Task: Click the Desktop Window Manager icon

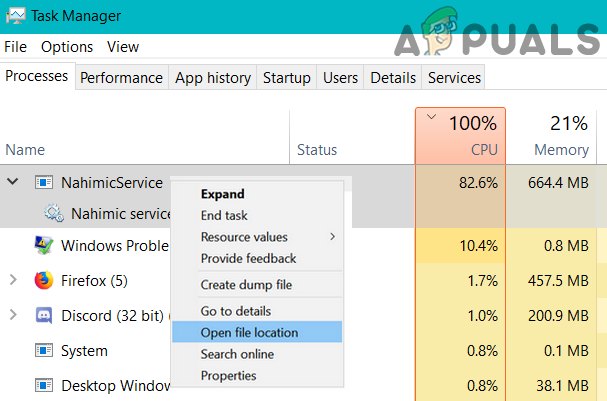Action: point(43,384)
